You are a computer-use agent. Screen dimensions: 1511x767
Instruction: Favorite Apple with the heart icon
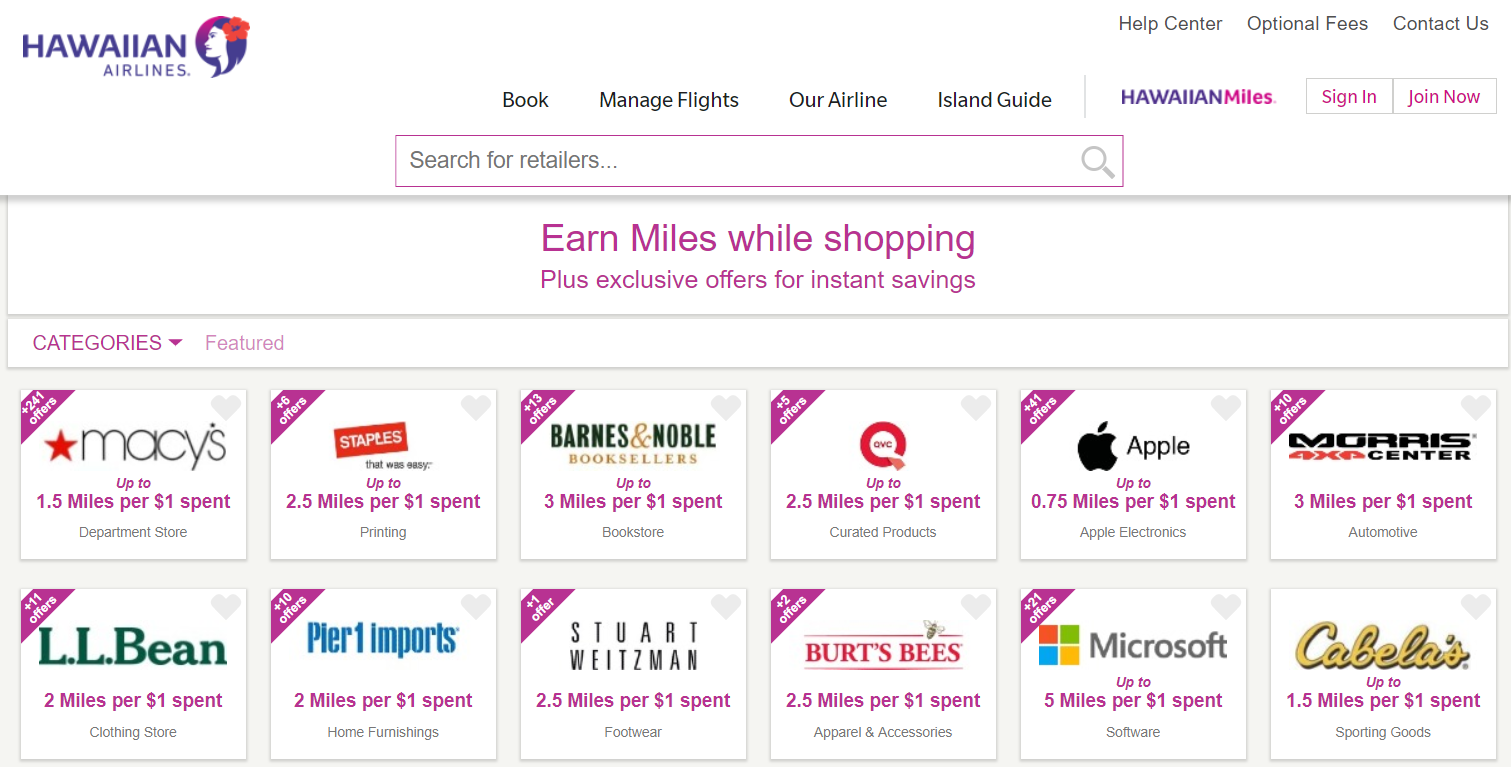click(x=1226, y=407)
